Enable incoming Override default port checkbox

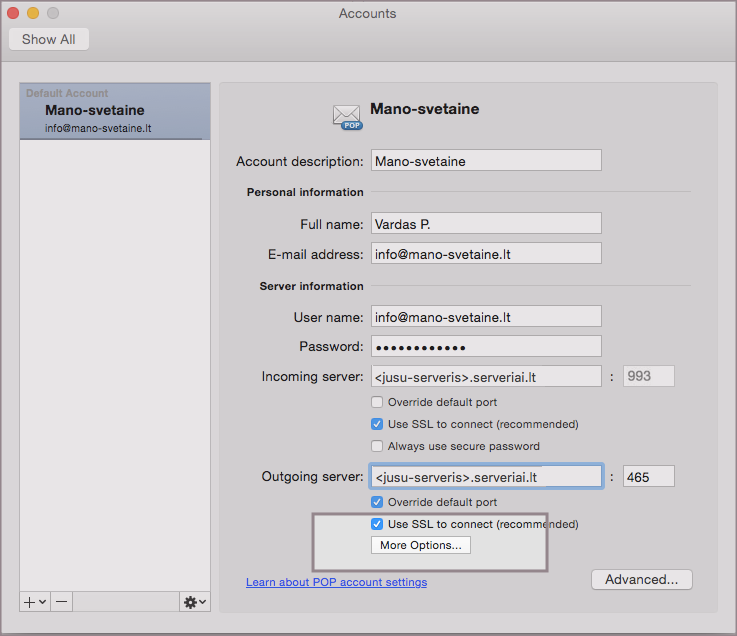pyautogui.click(x=377, y=402)
